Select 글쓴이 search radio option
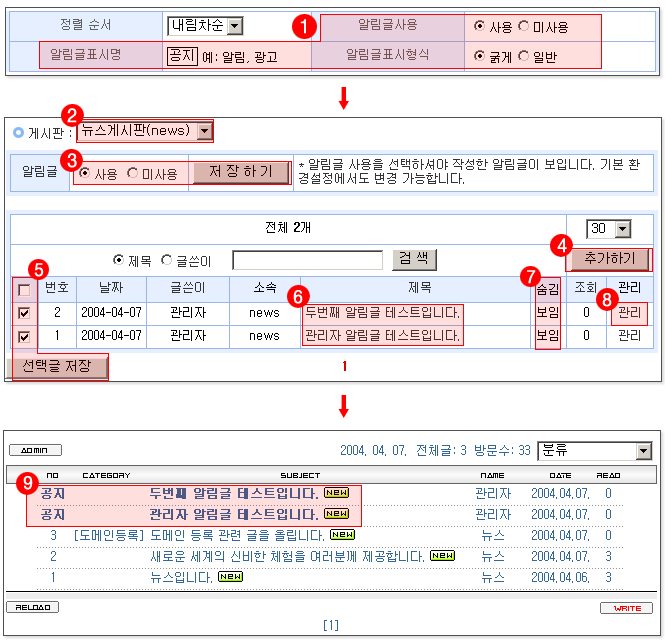This screenshot has width=665, height=641. coord(167,260)
